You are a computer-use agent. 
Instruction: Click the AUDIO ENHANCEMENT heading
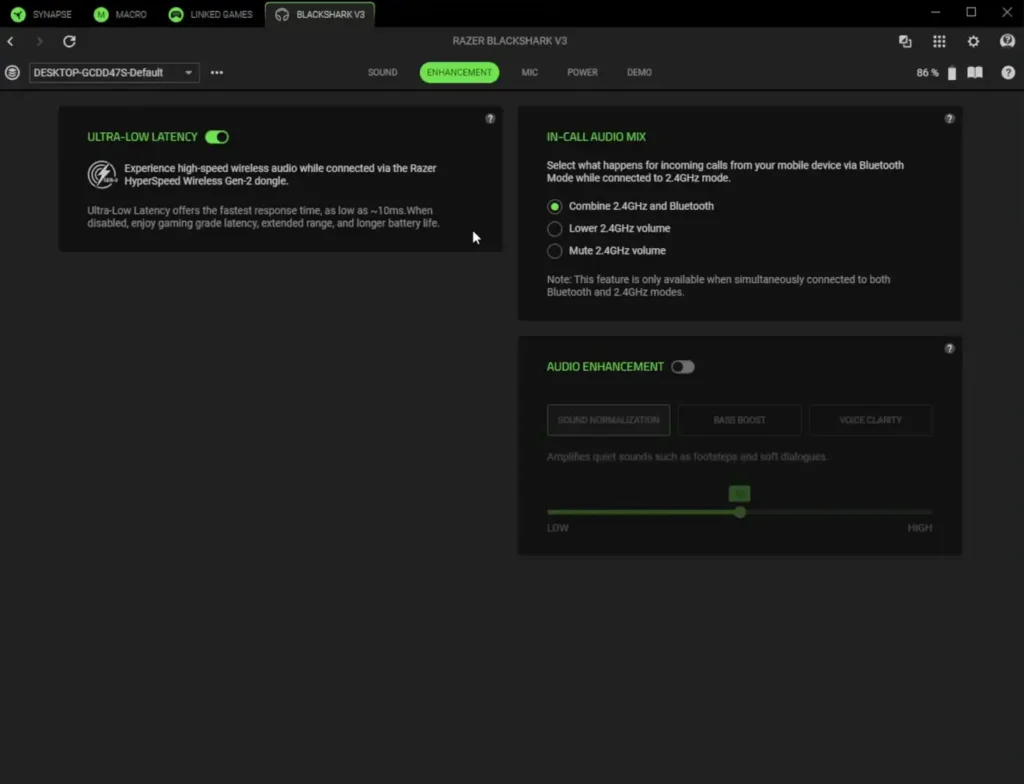pos(605,367)
